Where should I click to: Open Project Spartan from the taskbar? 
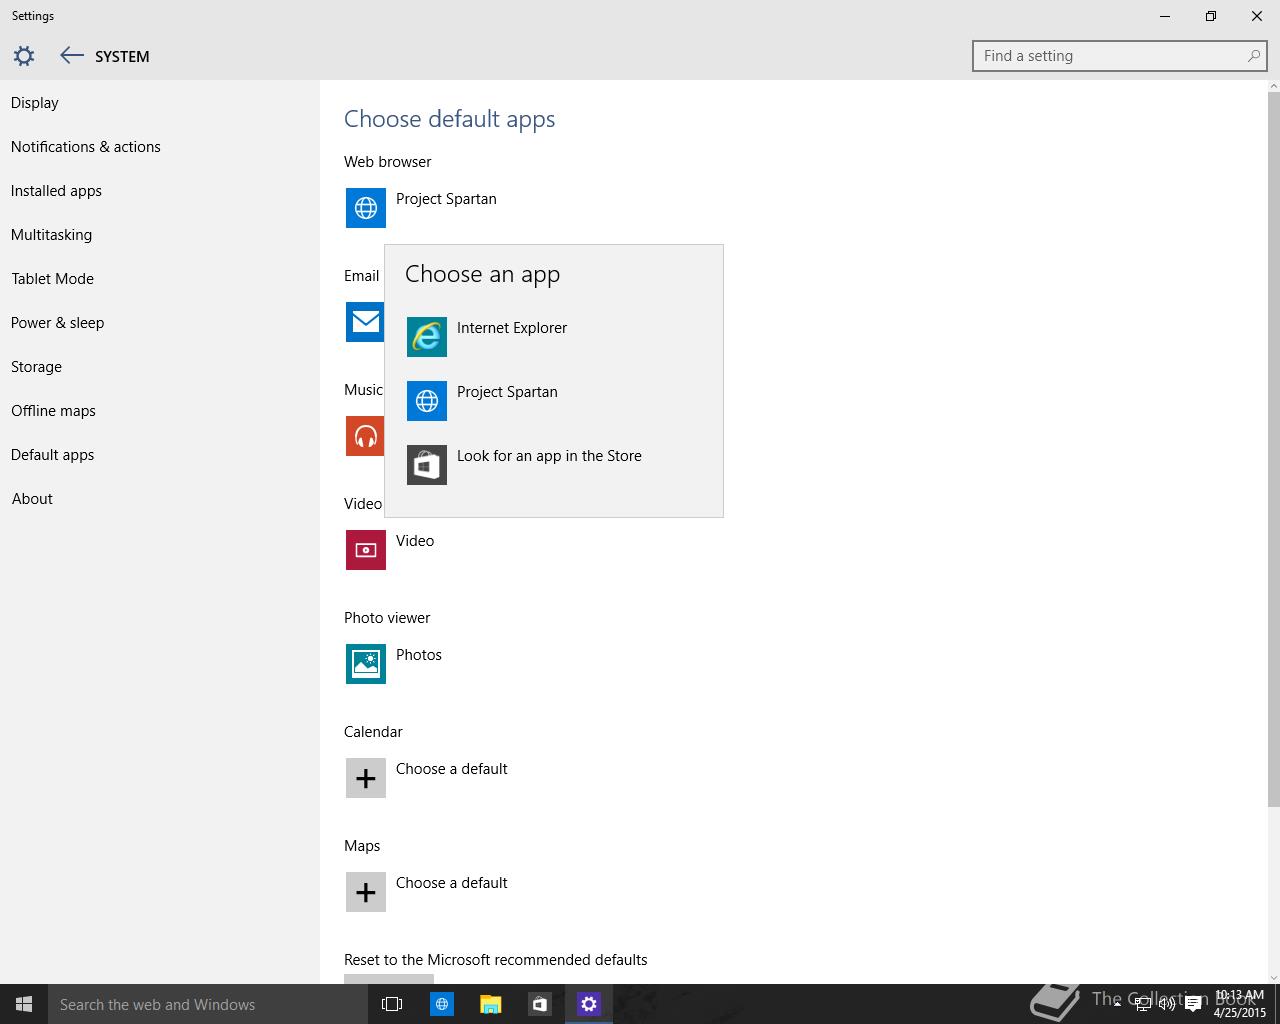click(441, 1004)
